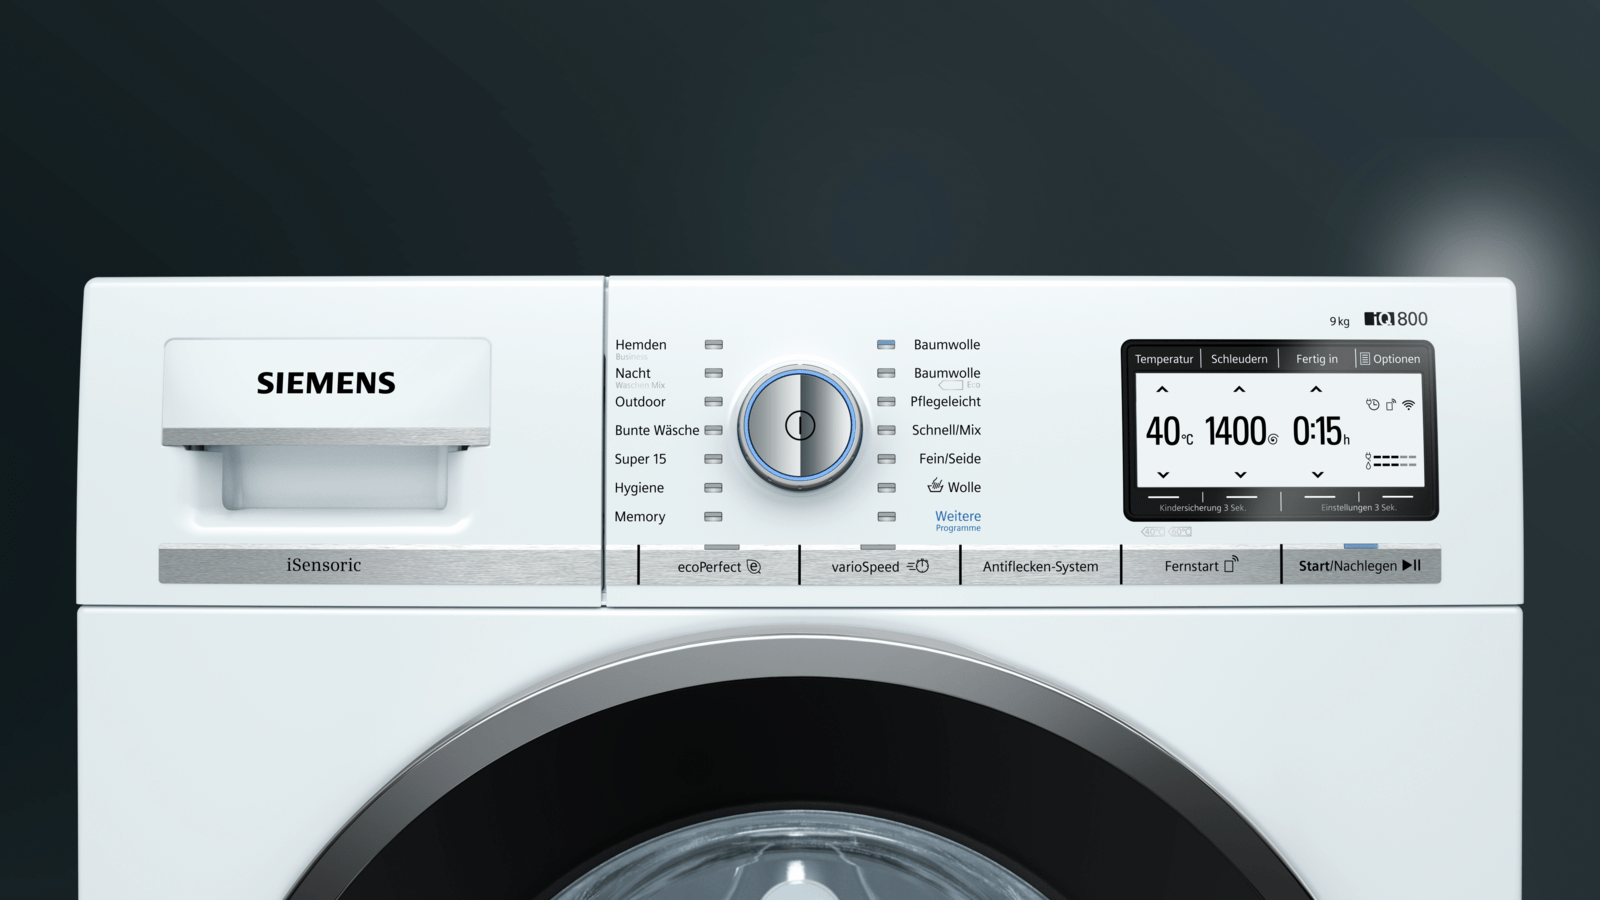
Task: Tap the plug energy consumption indicator
Action: tap(1391, 457)
